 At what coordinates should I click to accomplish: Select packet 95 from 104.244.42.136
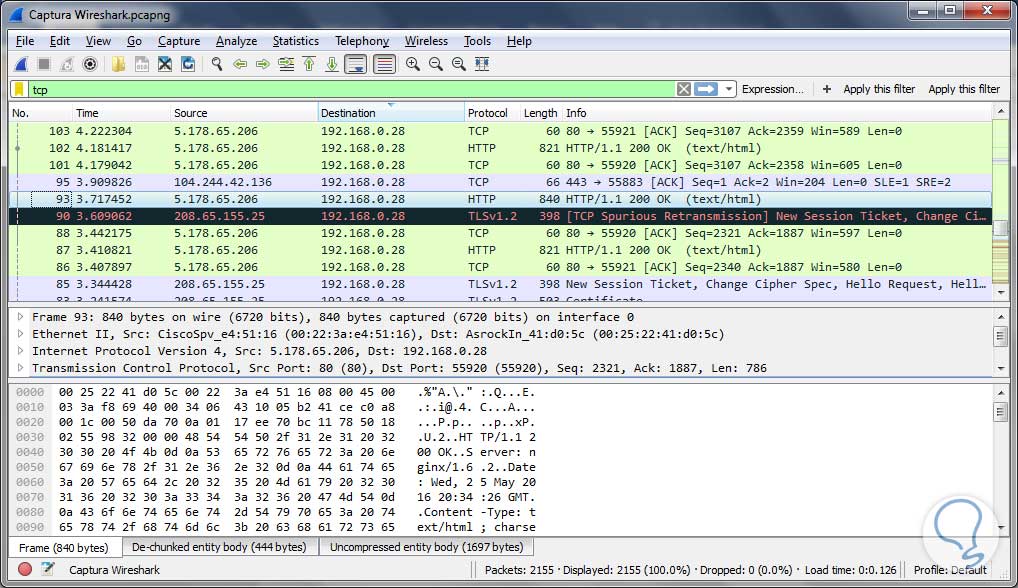pos(500,182)
